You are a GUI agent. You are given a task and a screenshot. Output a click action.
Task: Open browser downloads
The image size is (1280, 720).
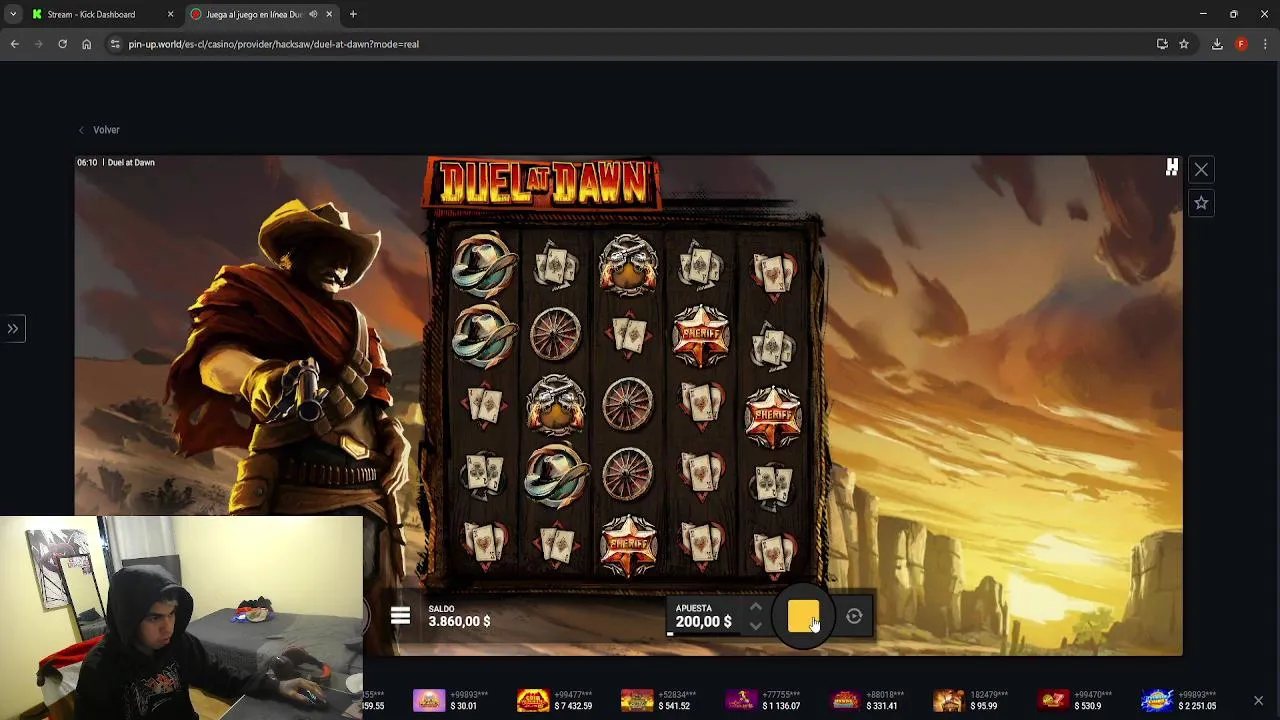tap(1217, 44)
